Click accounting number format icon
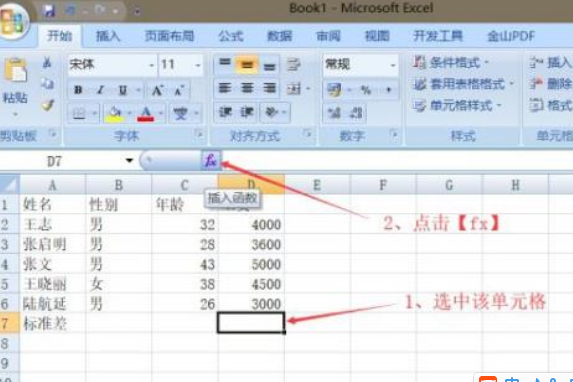The height and width of the screenshot is (382, 573). pyautogui.click(x=334, y=89)
